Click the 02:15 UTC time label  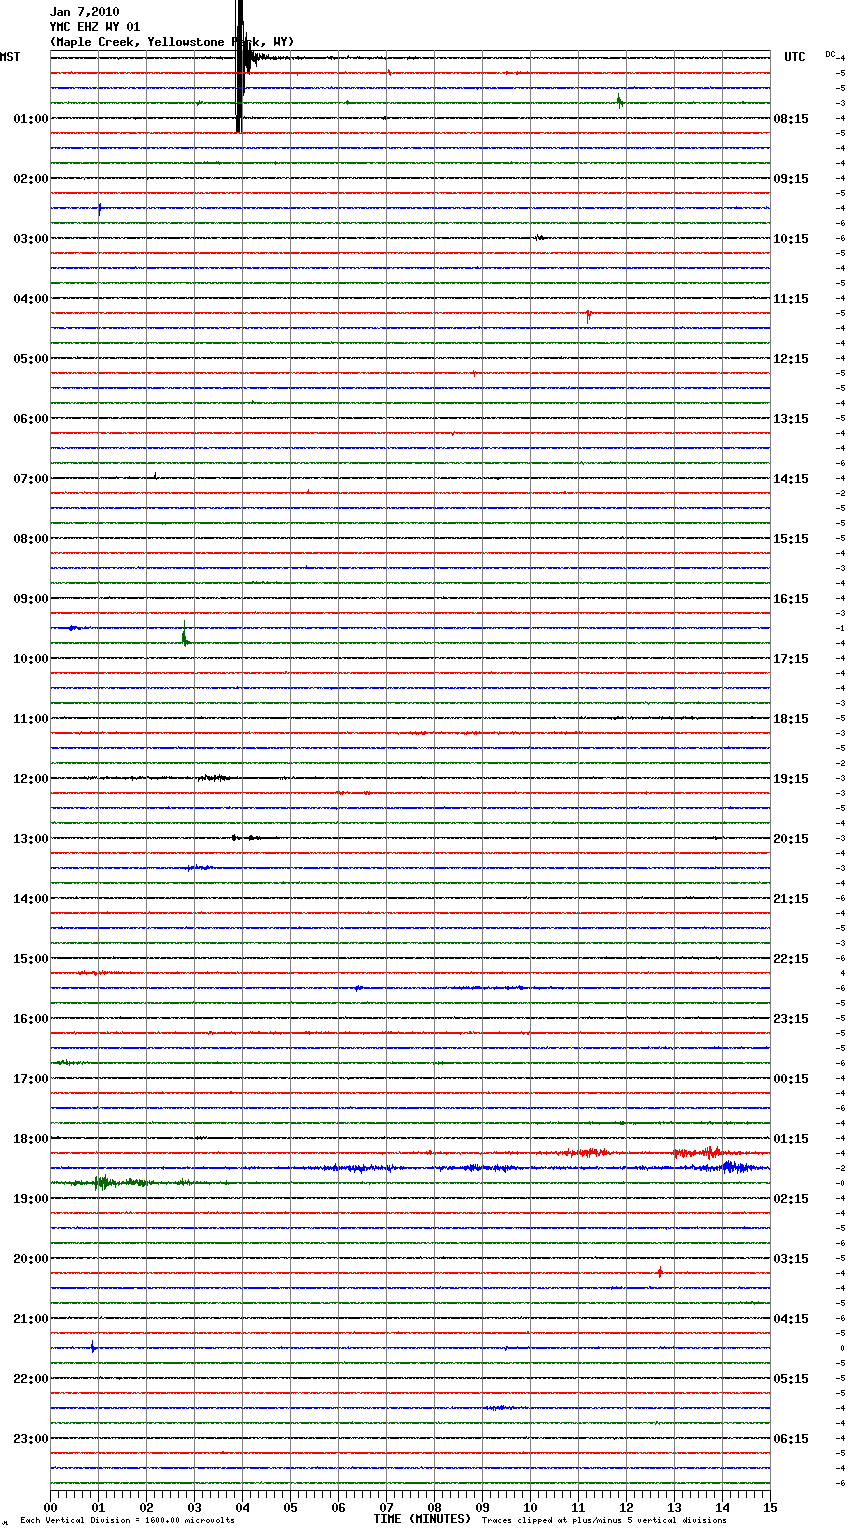click(x=791, y=1199)
